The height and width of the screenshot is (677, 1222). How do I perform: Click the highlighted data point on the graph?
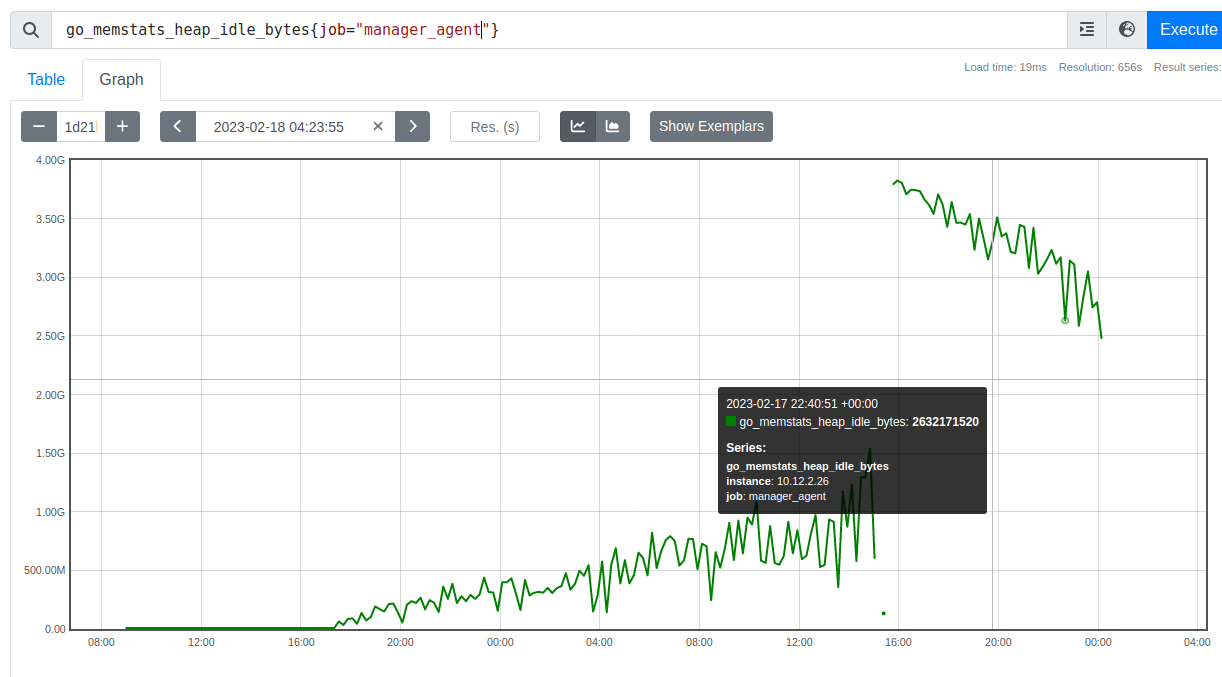click(x=1064, y=320)
